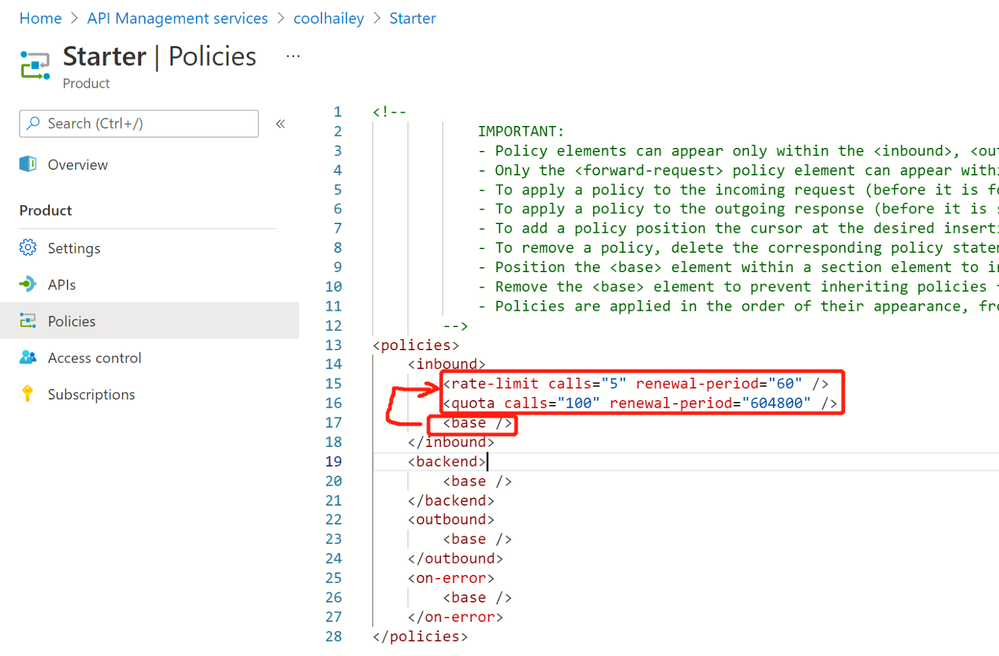Click the </inbound> closing tag

[x=451, y=442]
